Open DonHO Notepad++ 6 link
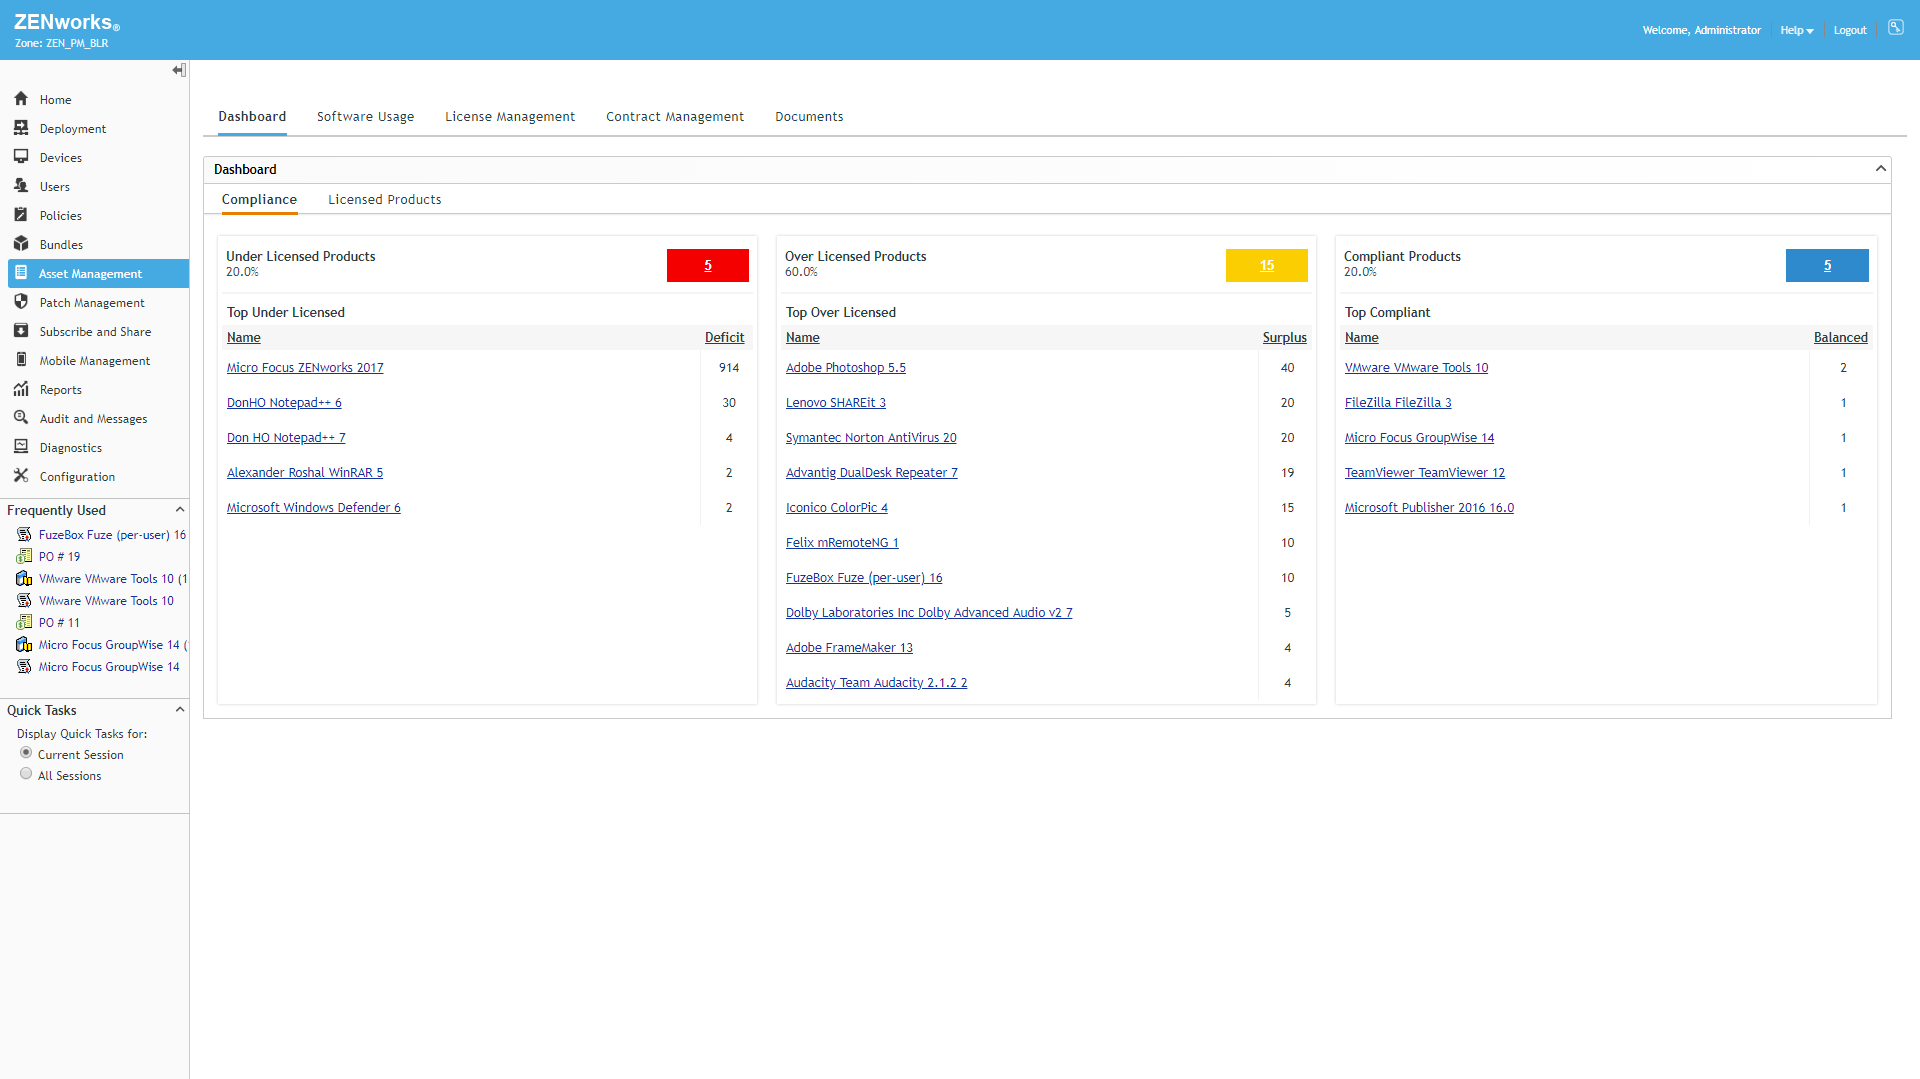The image size is (1920, 1079). [x=284, y=403]
